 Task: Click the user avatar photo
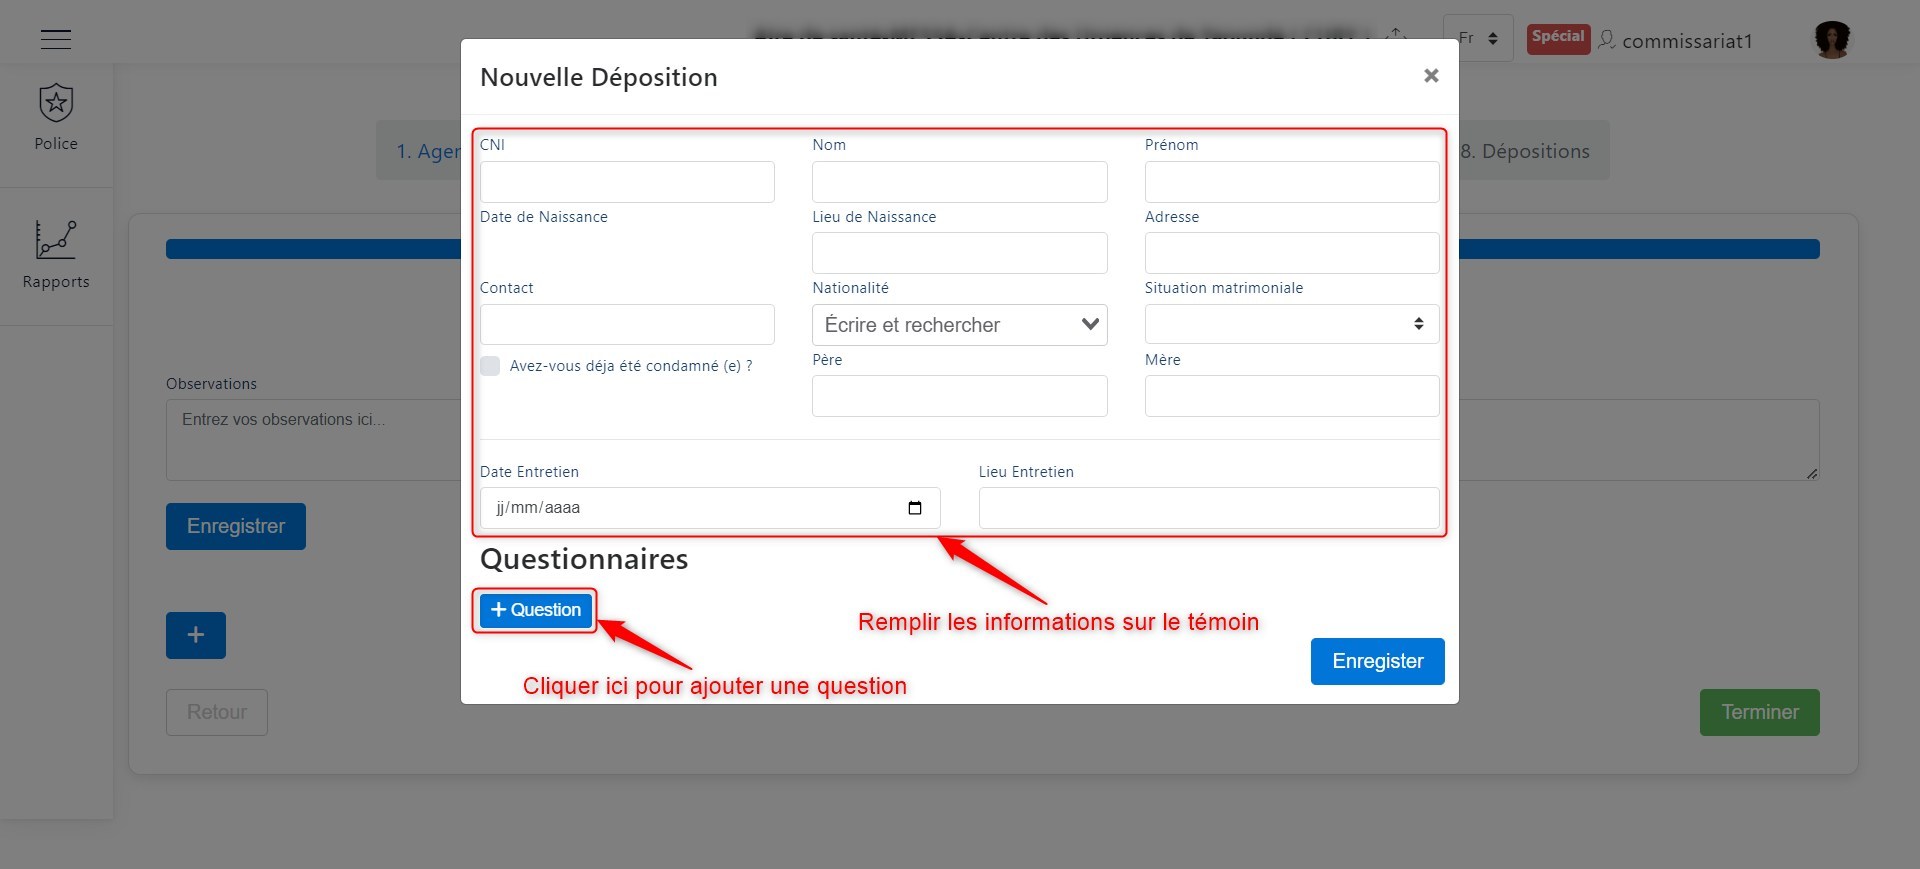pyautogui.click(x=1832, y=40)
